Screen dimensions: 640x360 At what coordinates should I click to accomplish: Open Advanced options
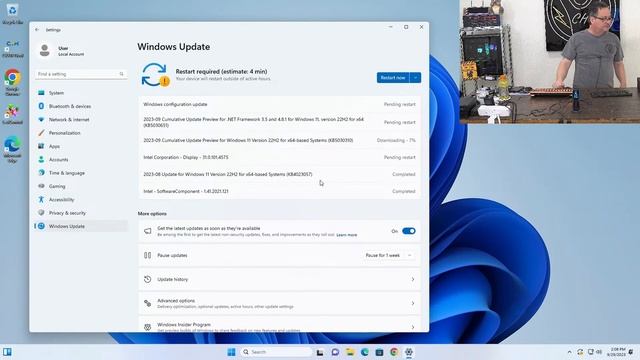(280, 303)
